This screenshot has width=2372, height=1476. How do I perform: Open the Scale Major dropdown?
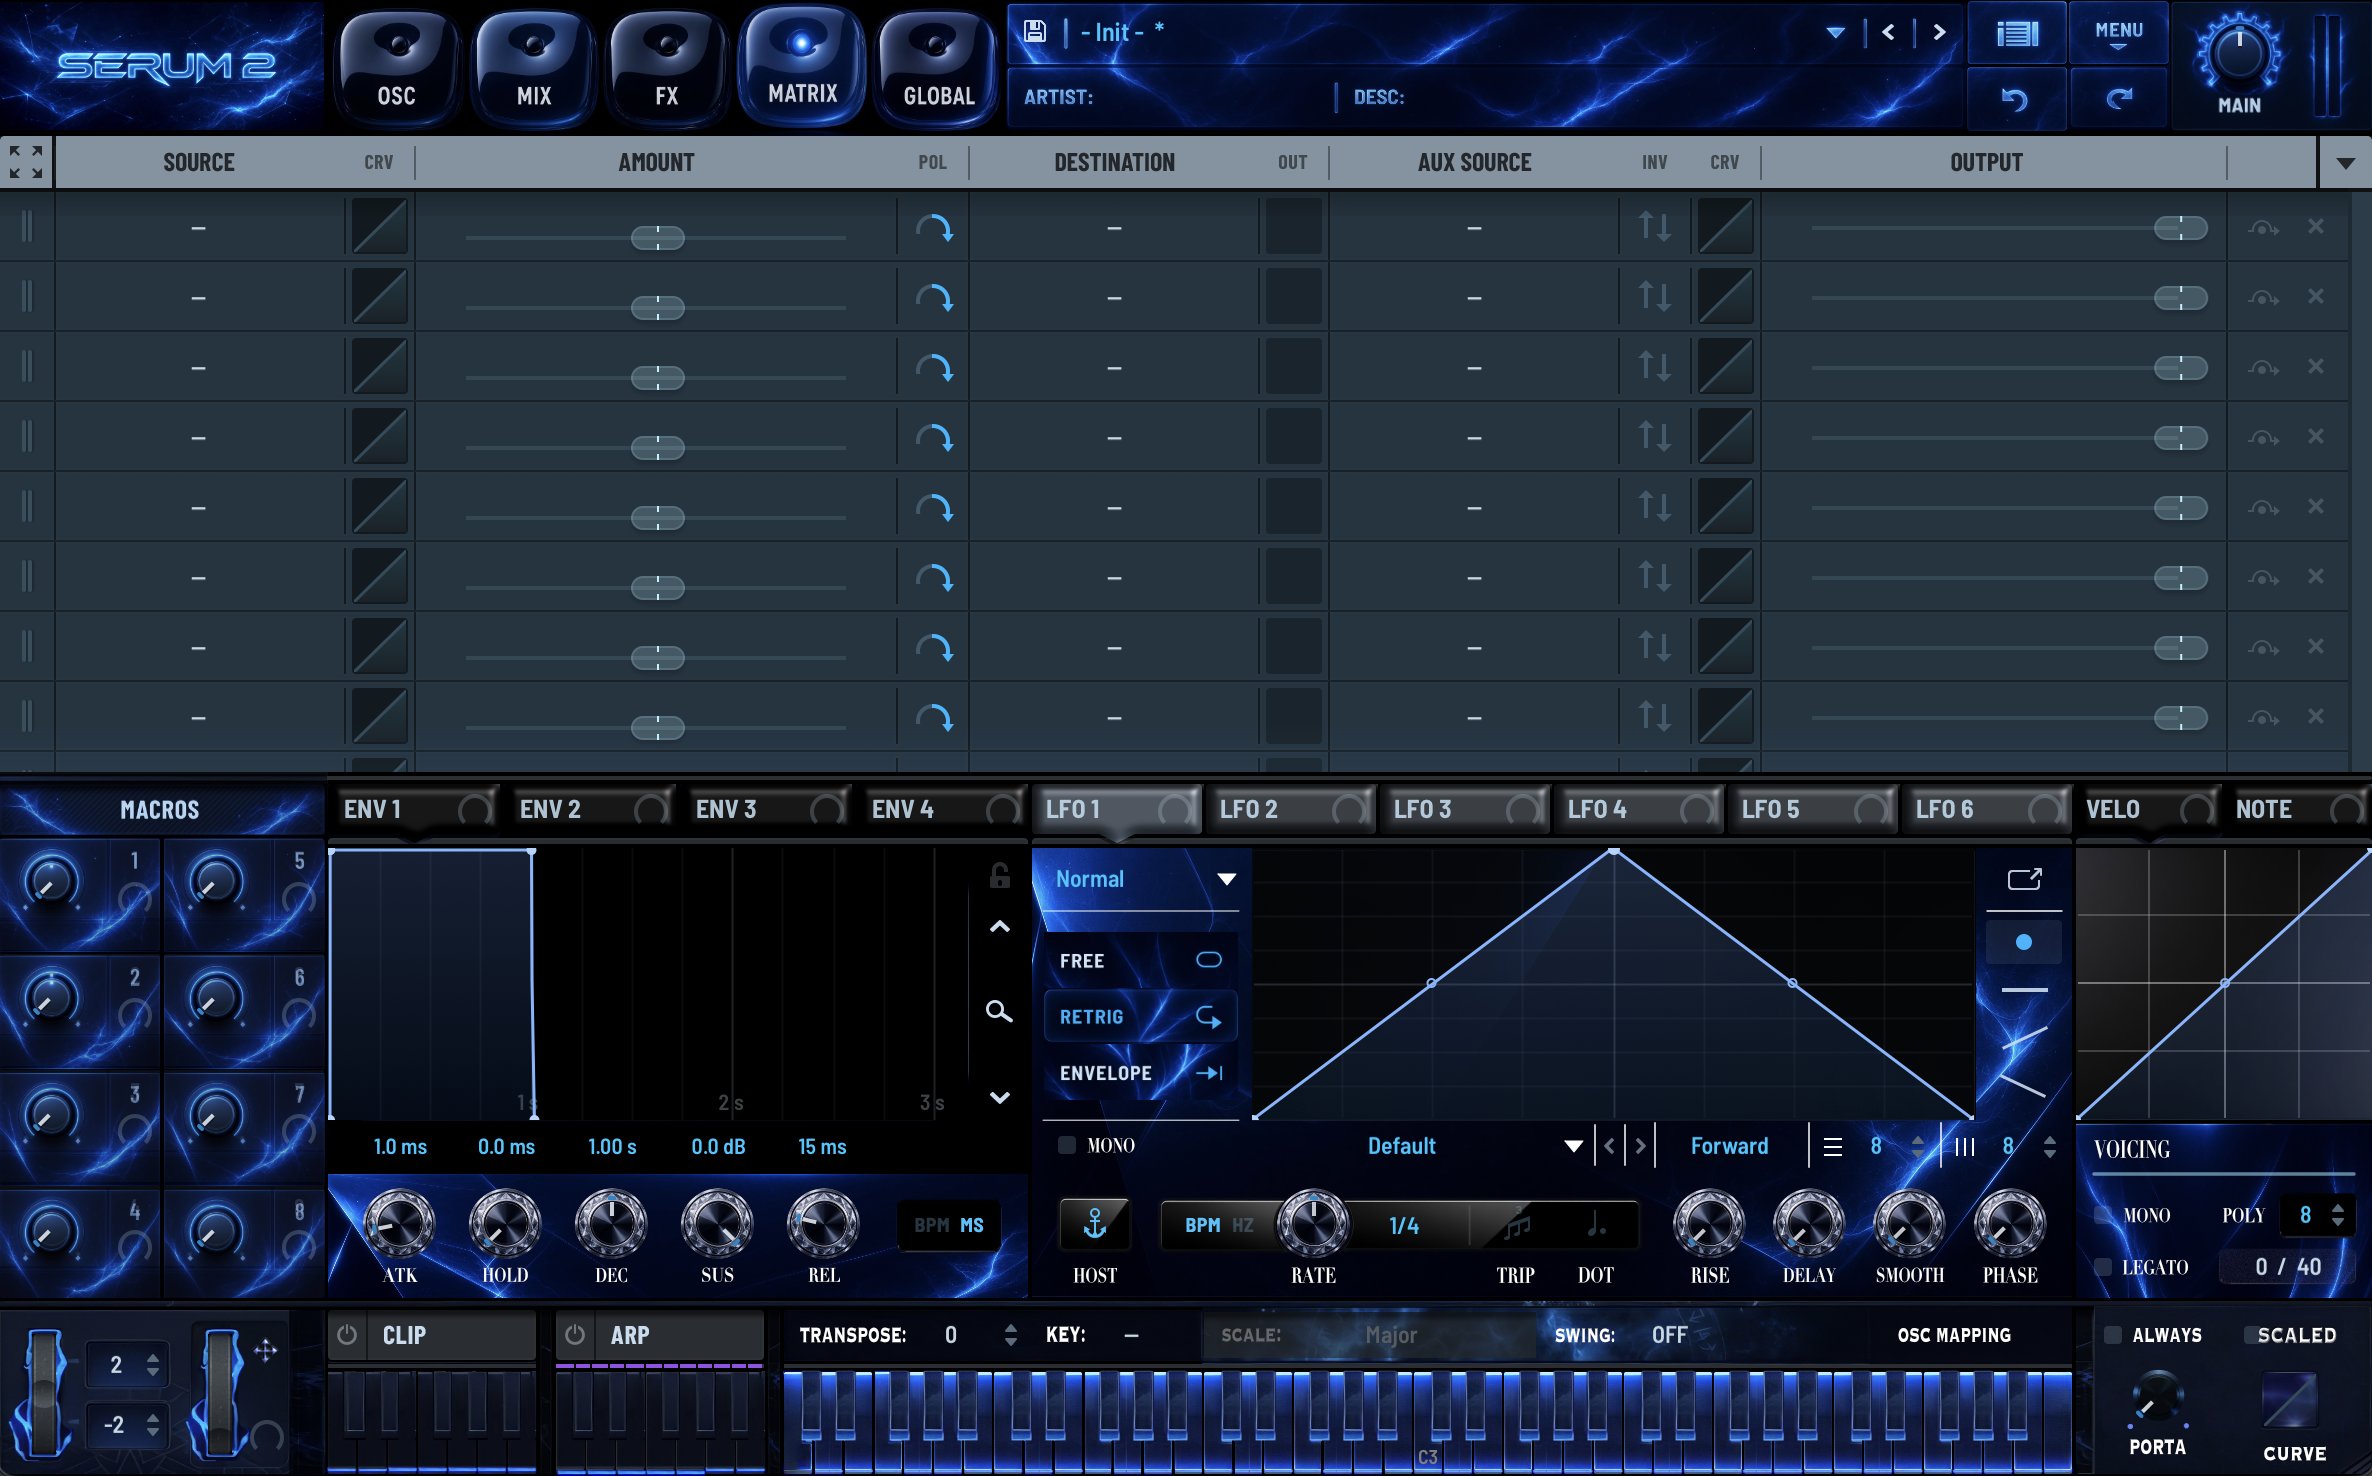coord(1390,1335)
